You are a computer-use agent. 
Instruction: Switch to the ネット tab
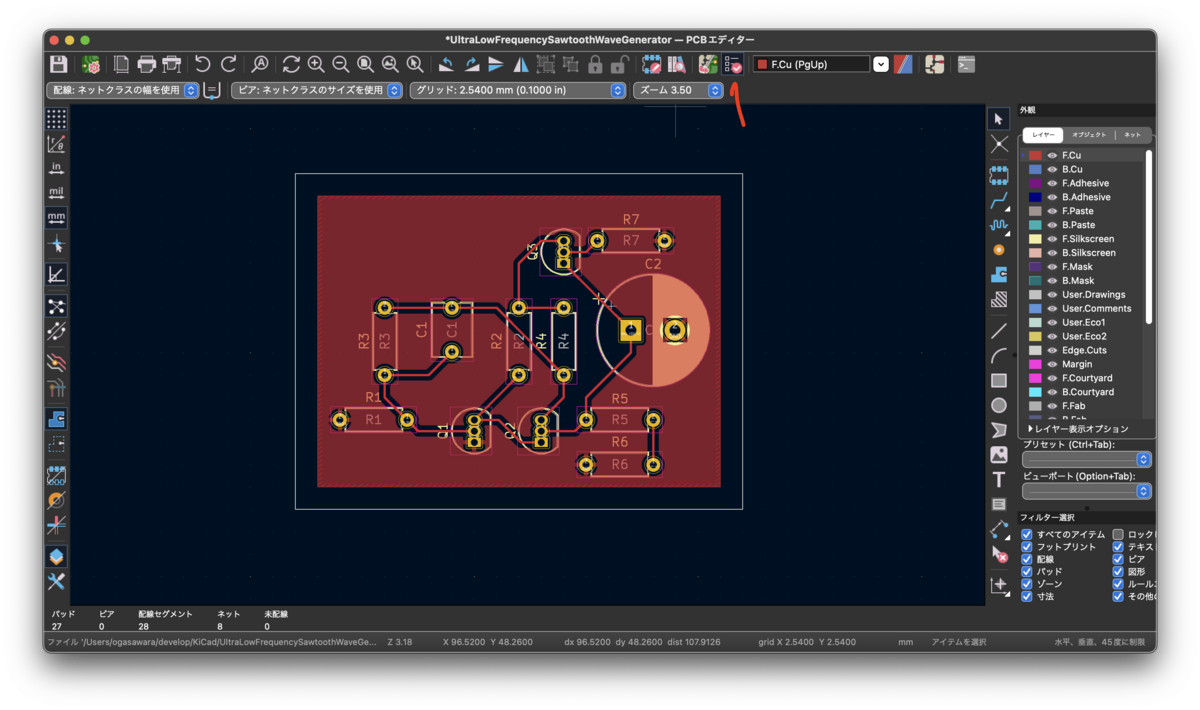[1133, 134]
